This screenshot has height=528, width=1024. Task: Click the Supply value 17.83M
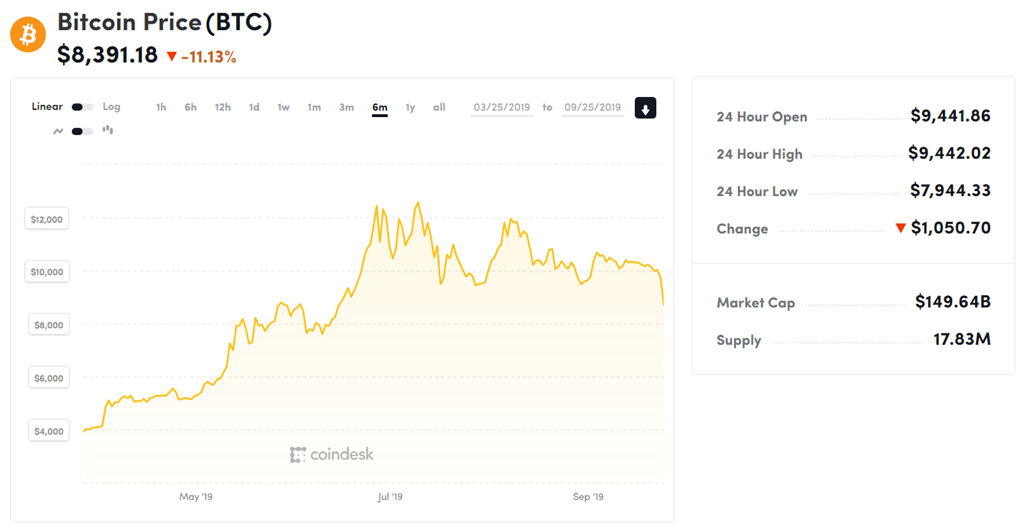click(962, 339)
